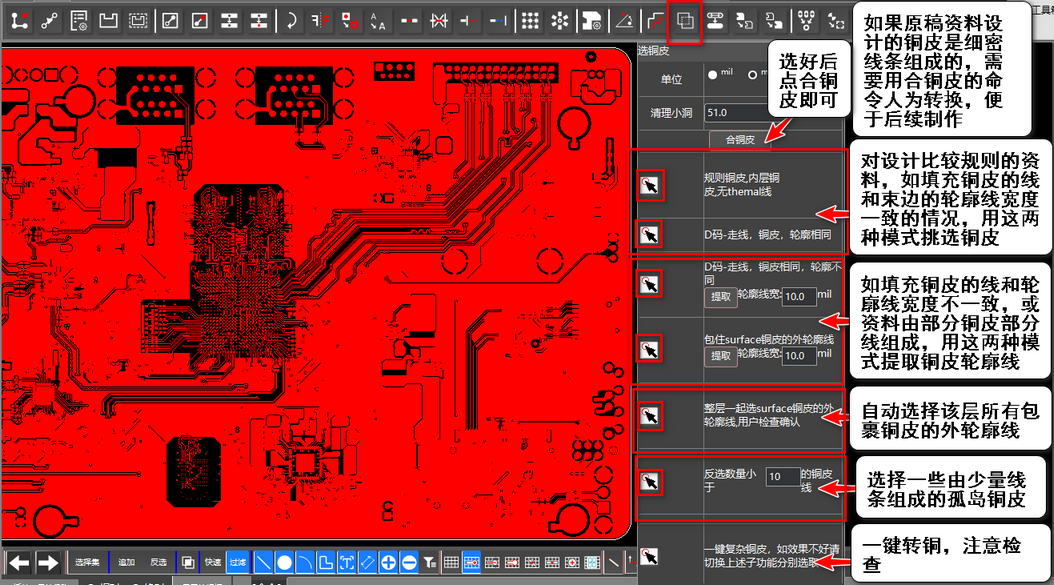Click 提取 button under 包住surface铜皮的外轮廓线
The height and width of the screenshot is (585, 1054).
[x=720, y=356]
